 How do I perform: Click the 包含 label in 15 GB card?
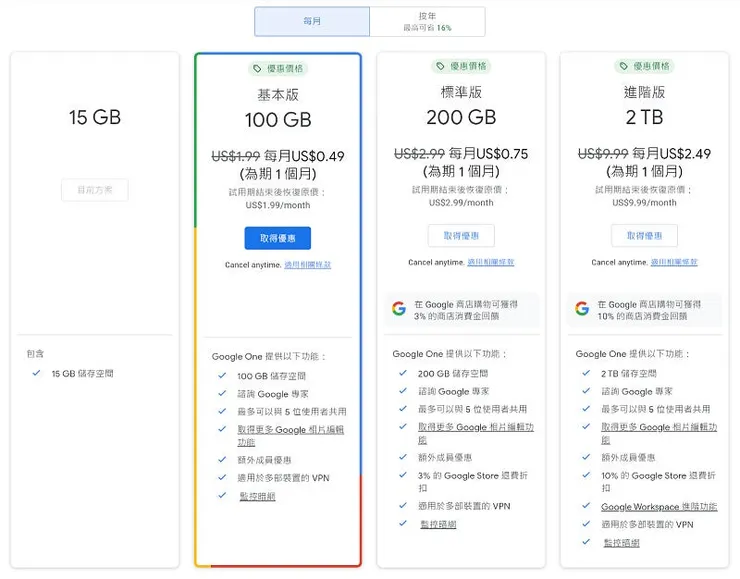click(35, 353)
